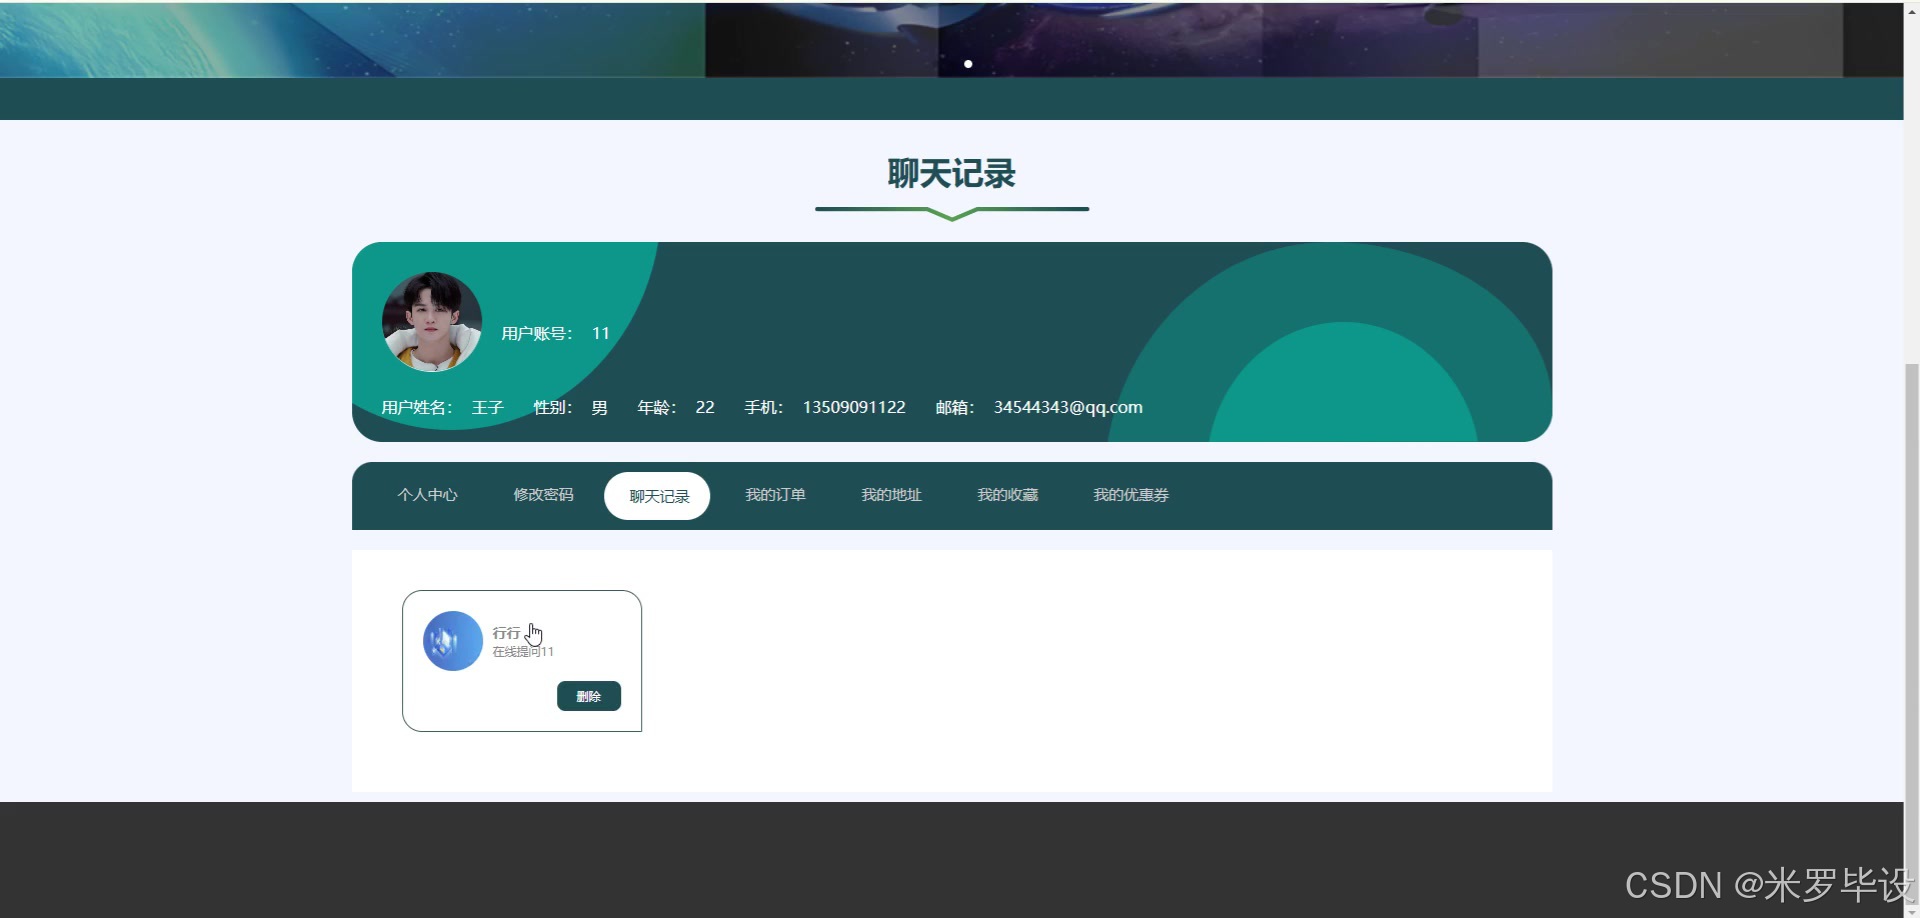
Task: Click the 聊天记录 page heading
Action: (951, 174)
